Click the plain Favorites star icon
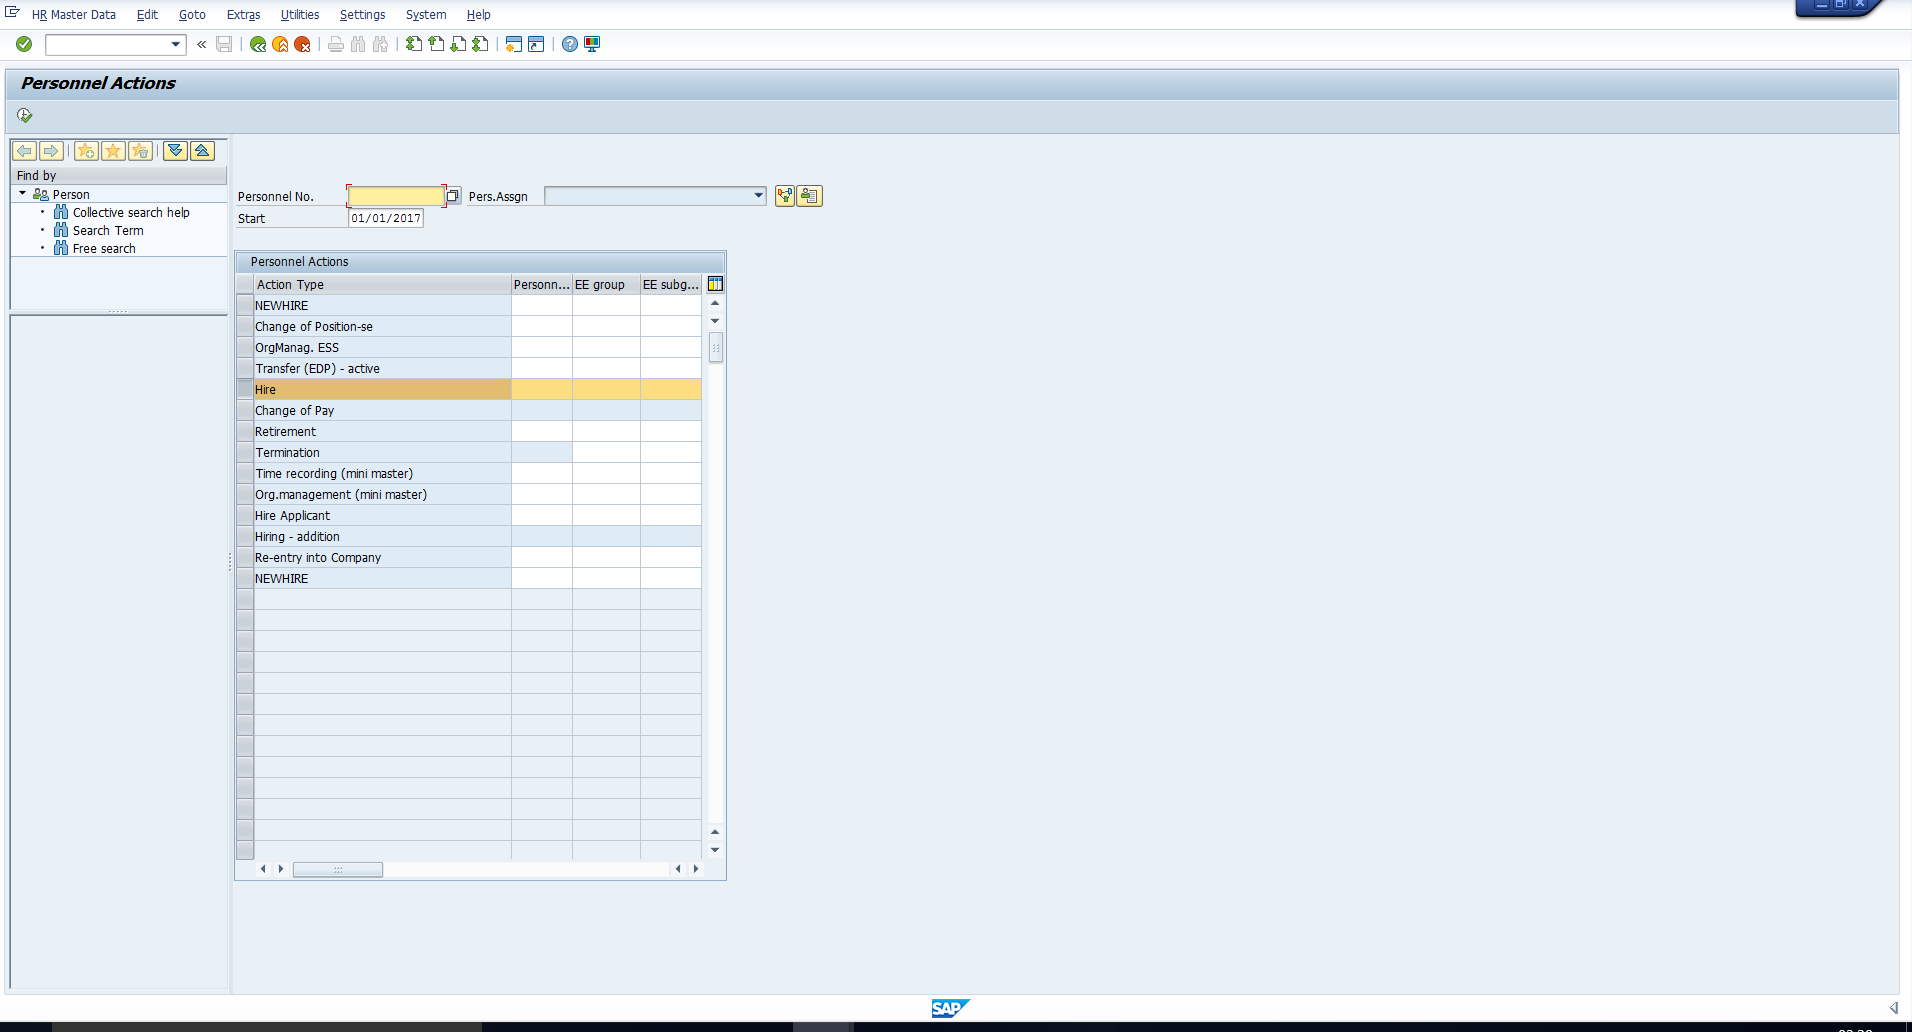1912x1032 pixels. point(113,151)
